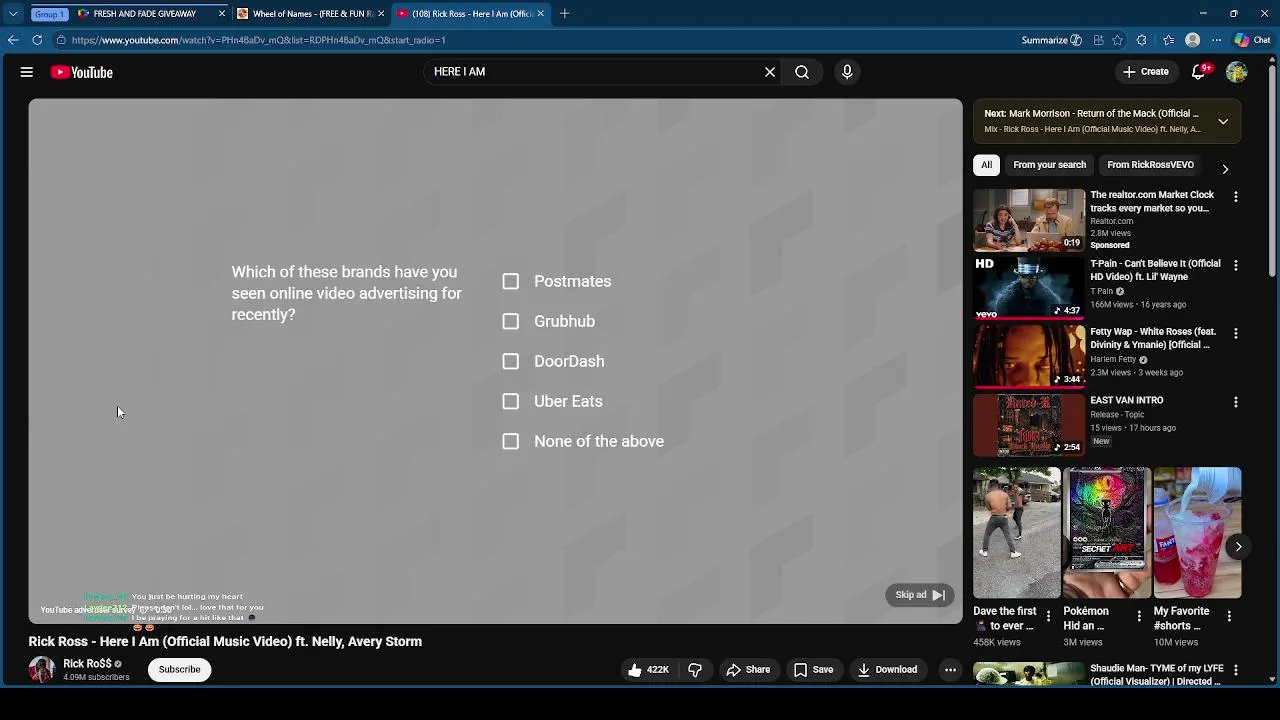
Task: Open options menu for T-Pain video
Action: [x=1236, y=265]
